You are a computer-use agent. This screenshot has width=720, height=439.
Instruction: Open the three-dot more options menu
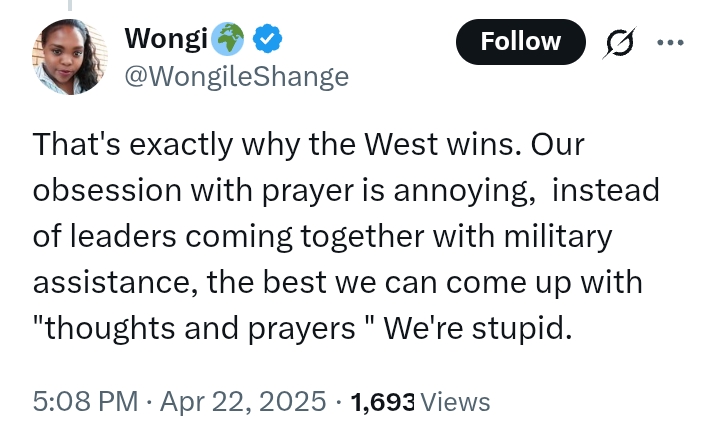click(670, 43)
